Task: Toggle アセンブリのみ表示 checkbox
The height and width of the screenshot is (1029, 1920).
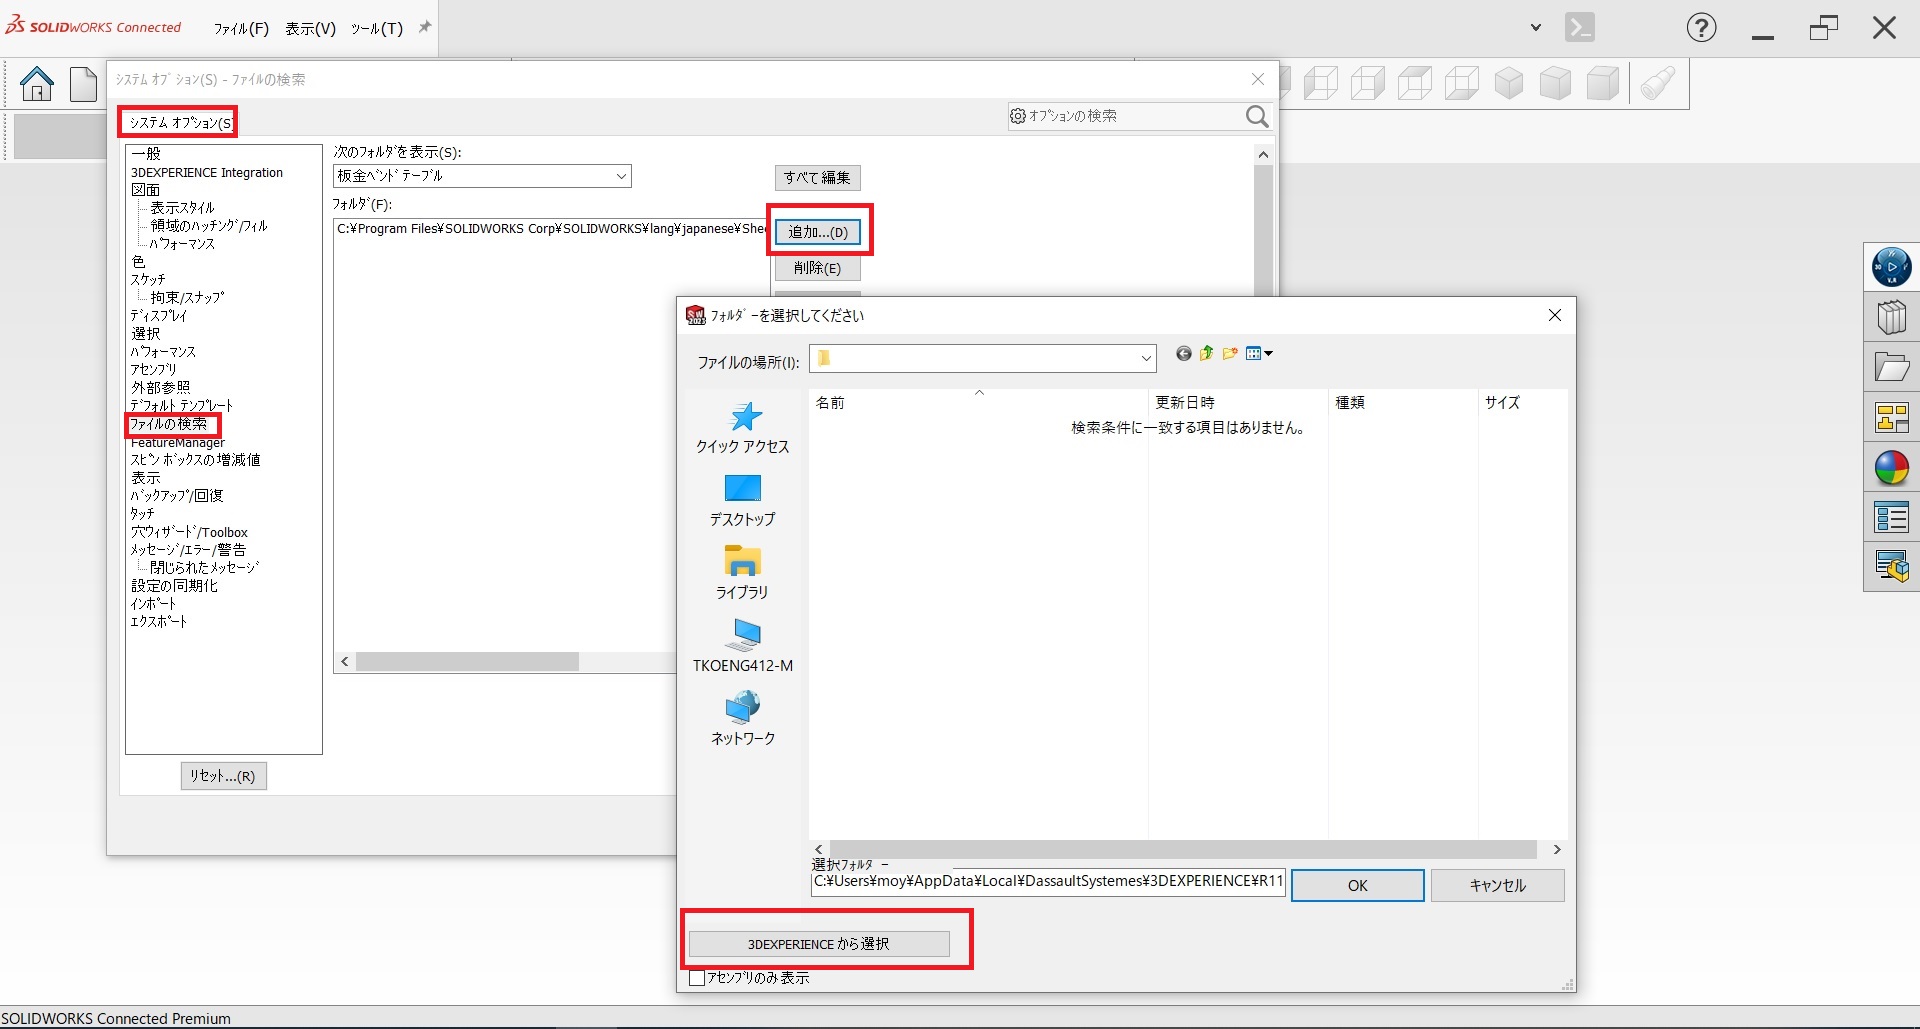Action: 697,978
